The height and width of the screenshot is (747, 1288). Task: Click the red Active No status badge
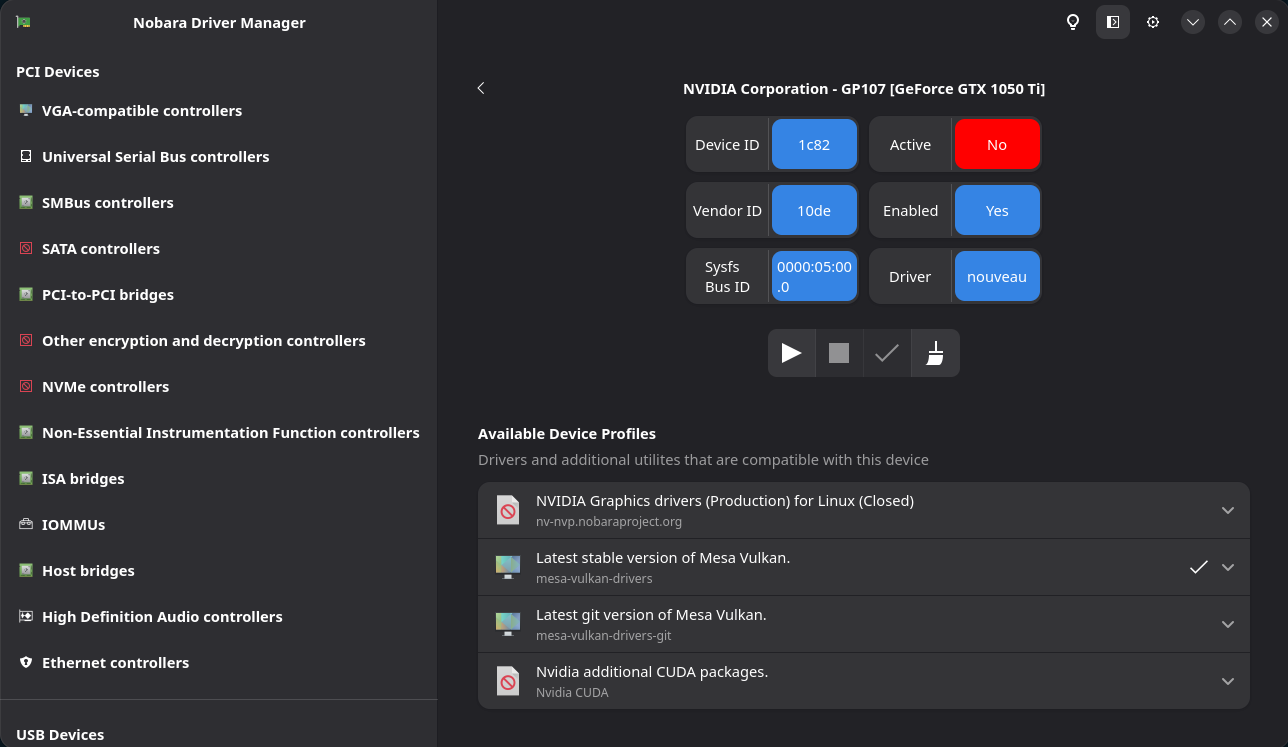coord(997,145)
